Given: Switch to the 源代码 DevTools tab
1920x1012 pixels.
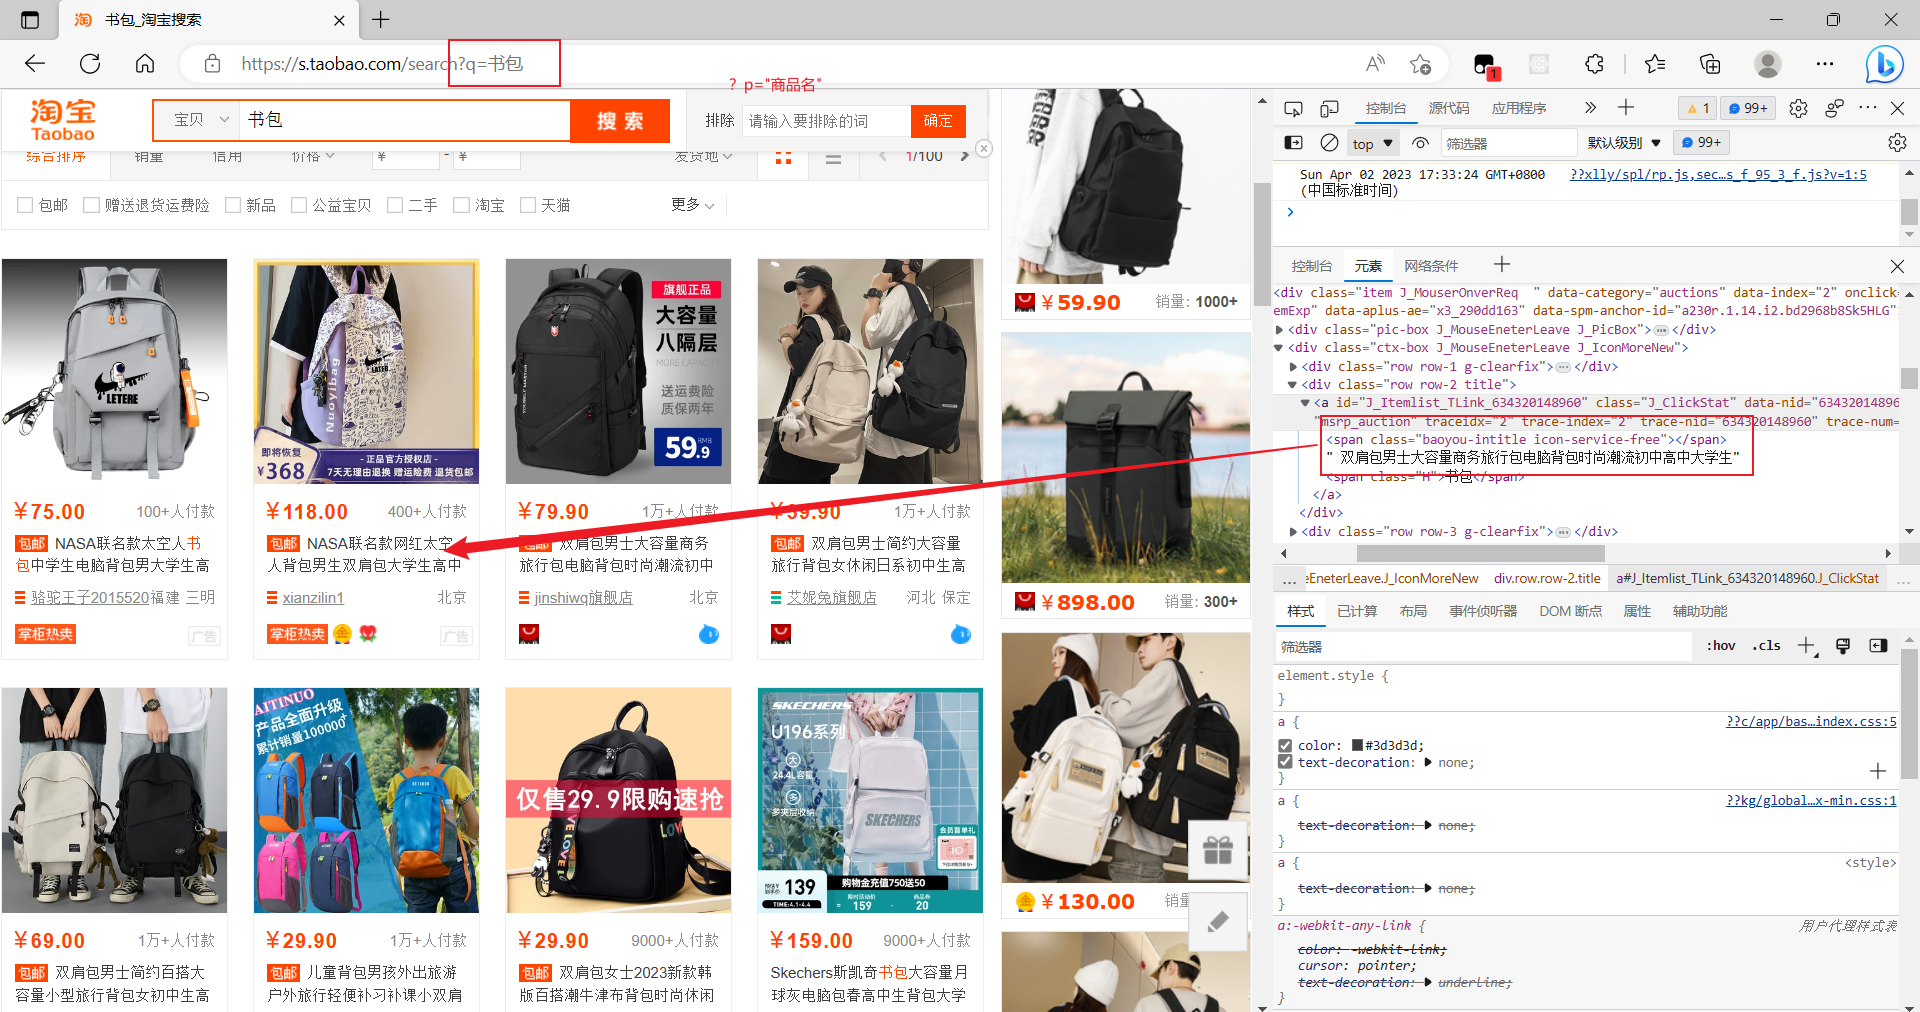Looking at the screenshot, I should (x=1448, y=108).
